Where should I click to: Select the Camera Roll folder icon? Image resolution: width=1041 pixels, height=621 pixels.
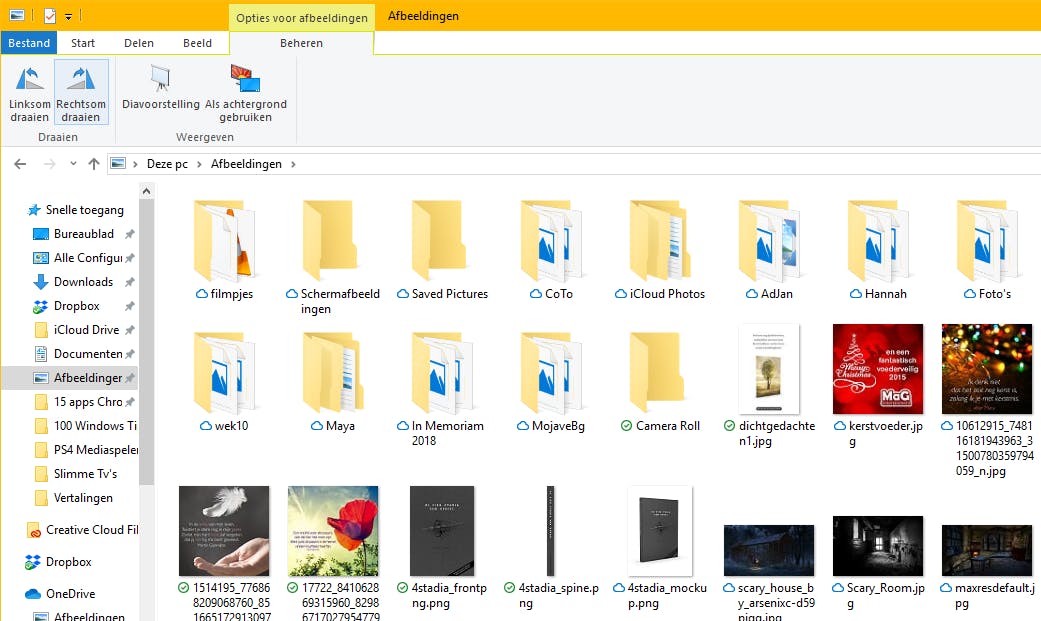coord(659,373)
